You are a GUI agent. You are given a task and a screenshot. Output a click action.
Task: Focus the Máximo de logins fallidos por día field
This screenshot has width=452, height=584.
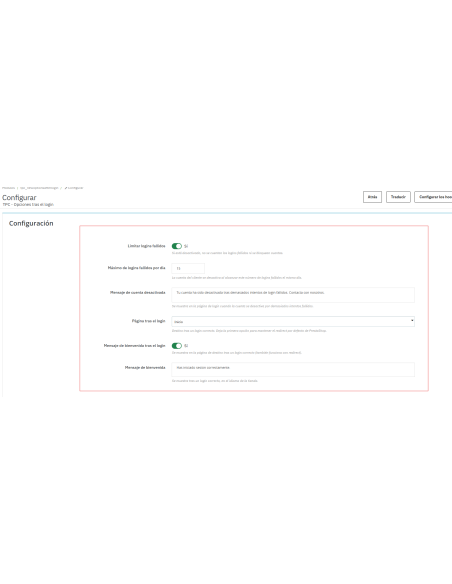(x=188, y=268)
